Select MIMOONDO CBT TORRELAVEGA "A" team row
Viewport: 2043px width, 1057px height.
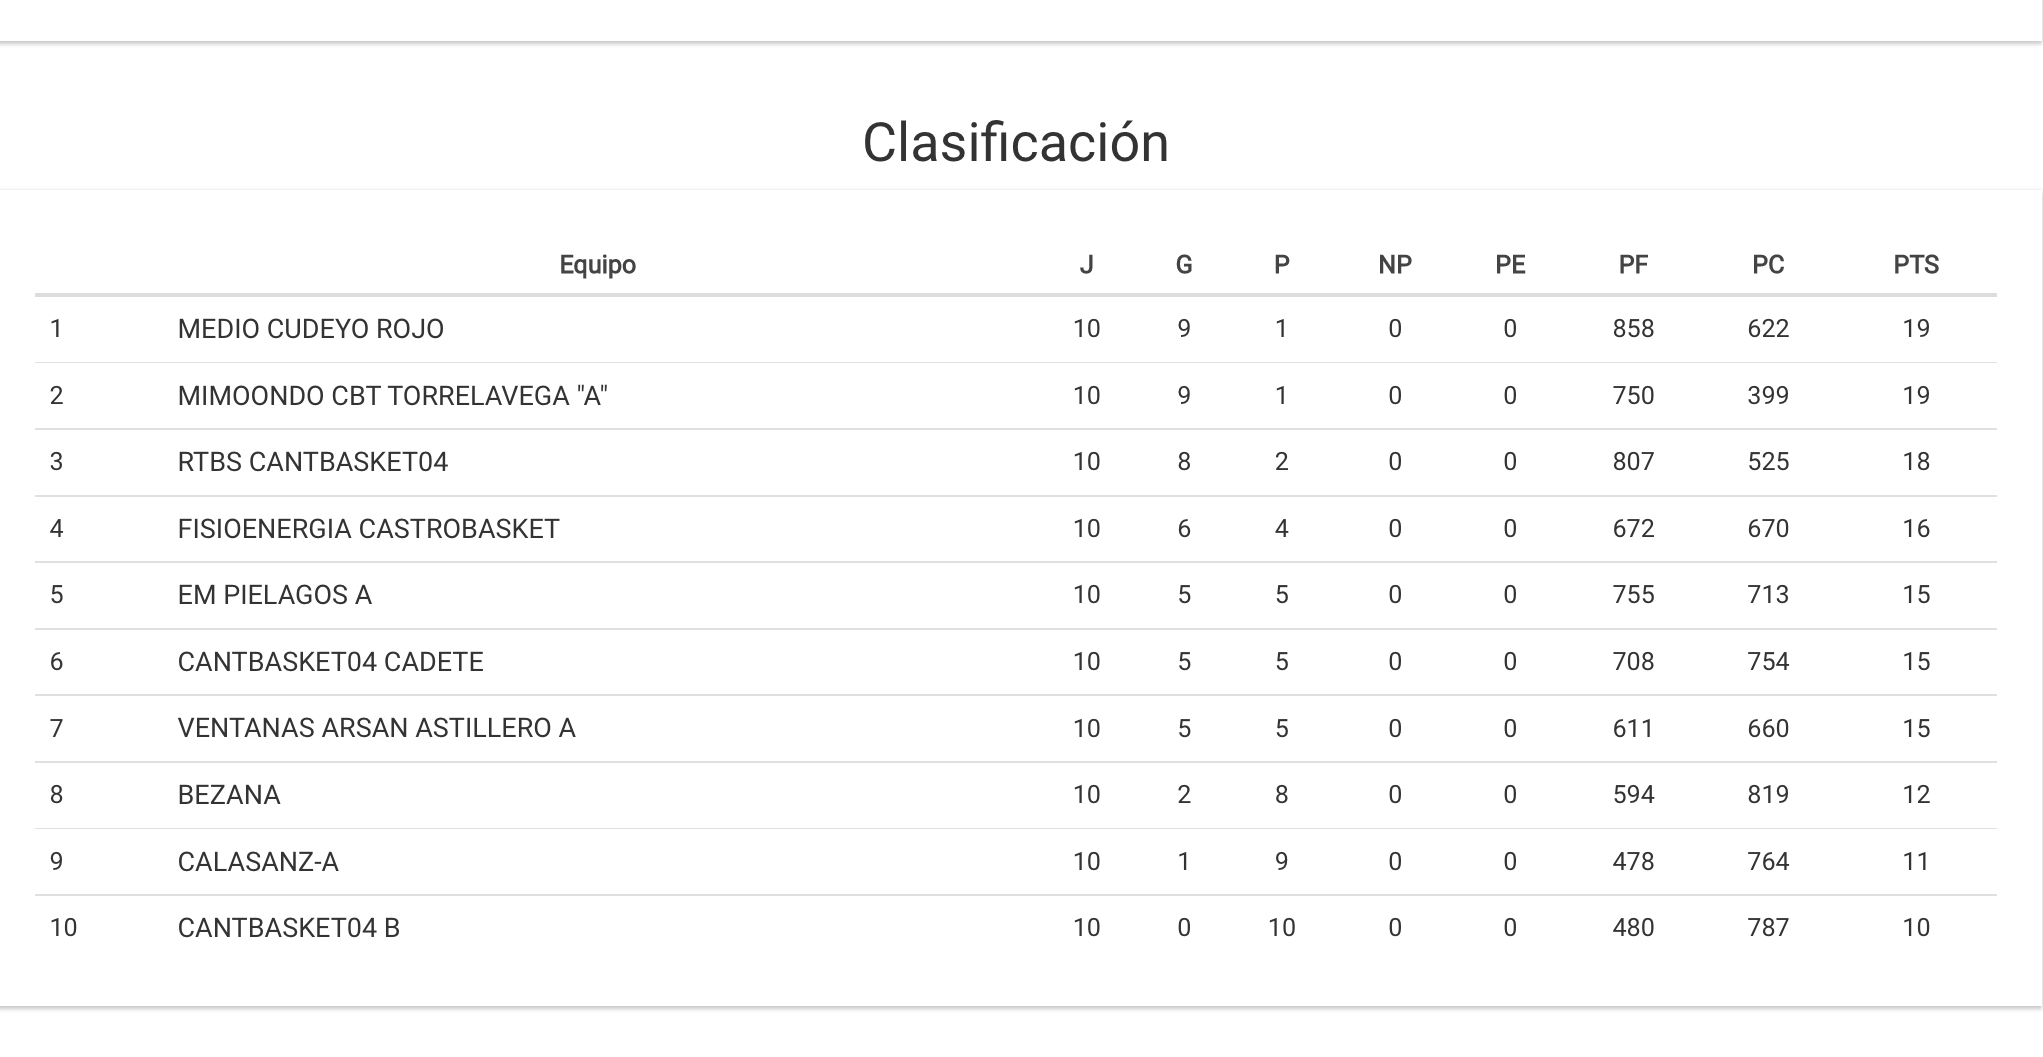(x=392, y=396)
